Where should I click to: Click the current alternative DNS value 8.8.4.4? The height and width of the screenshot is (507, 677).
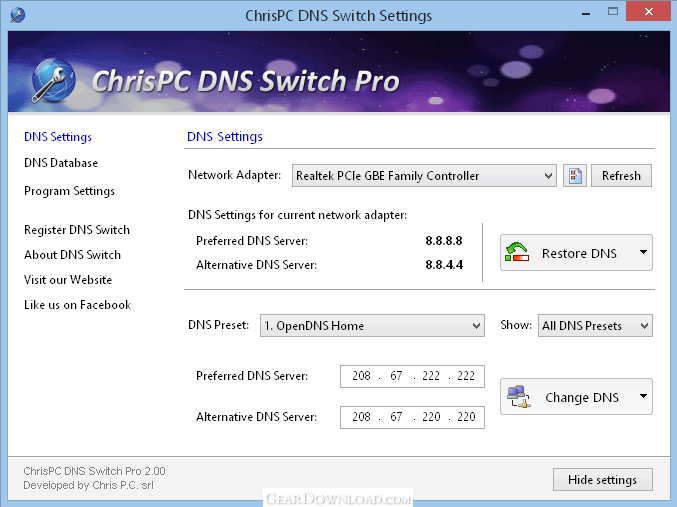click(x=444, y=265)
